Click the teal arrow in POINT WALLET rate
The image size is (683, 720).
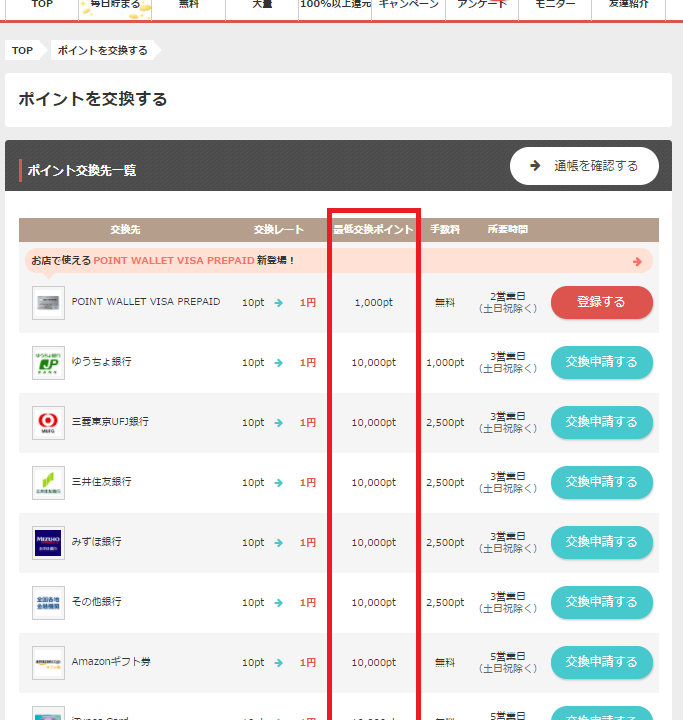coord(279,303)
